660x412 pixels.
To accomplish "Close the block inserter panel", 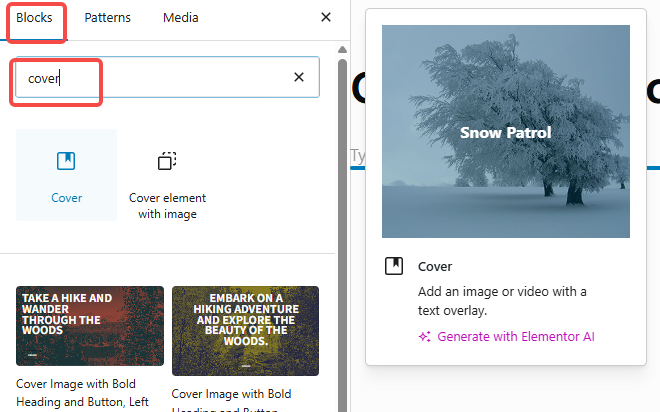I will (x=326, y=18).
